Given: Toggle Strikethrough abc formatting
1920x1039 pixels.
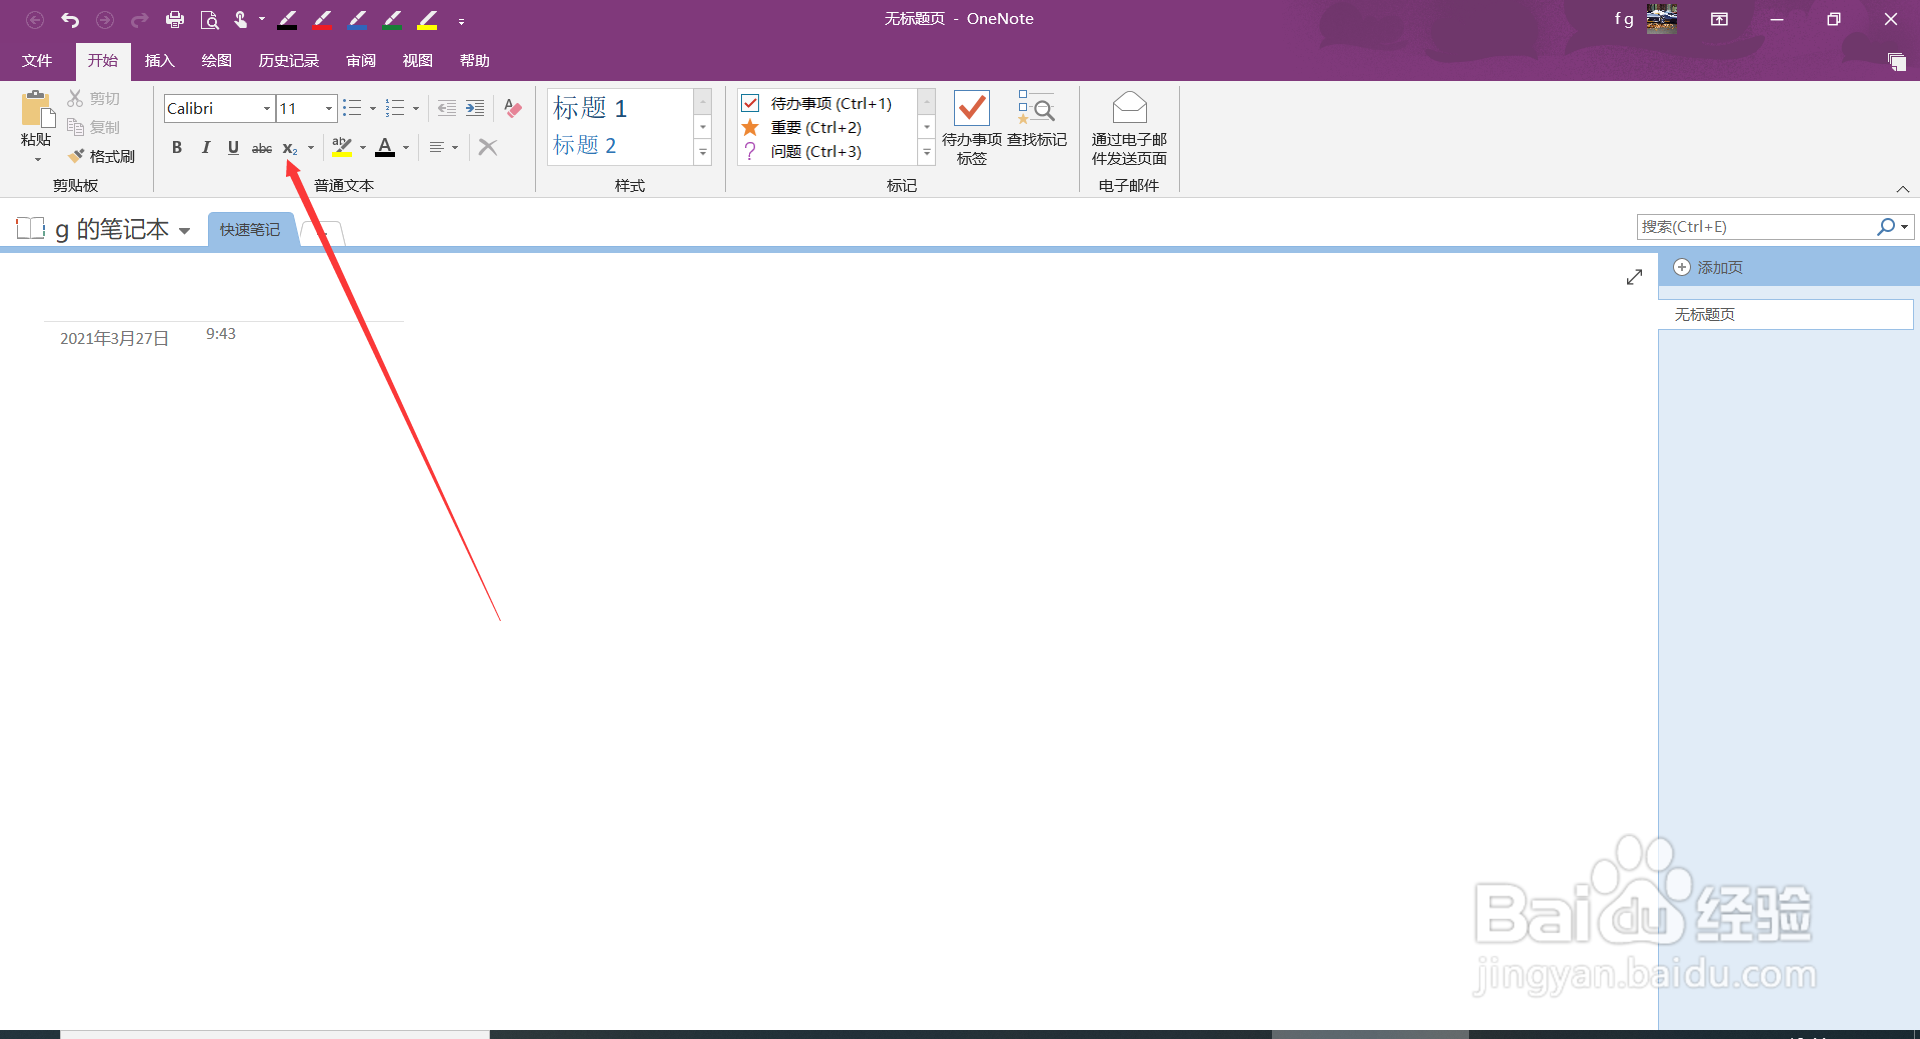Looking at the screenshot, I should 262,147.
